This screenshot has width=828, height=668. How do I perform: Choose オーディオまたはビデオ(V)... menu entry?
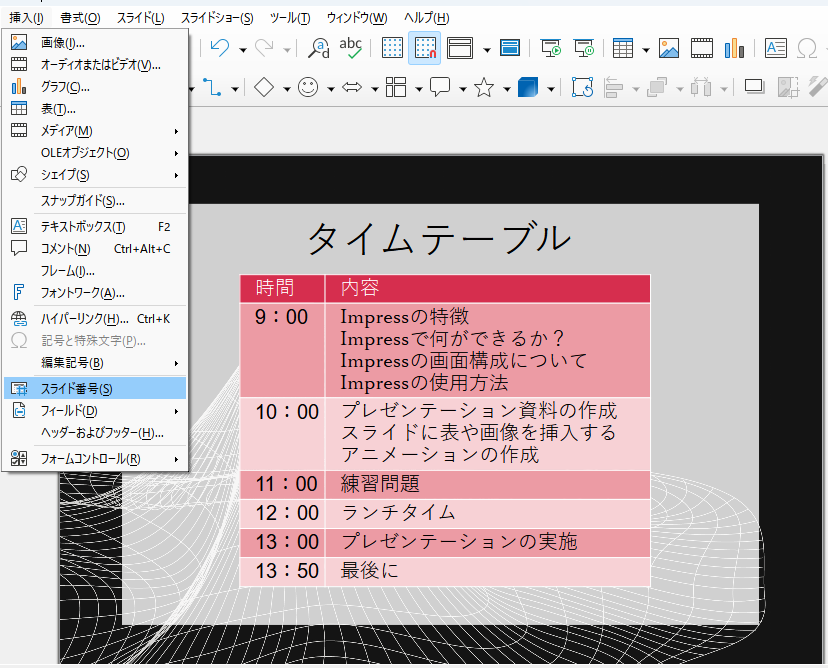click(x=95, y=65)
